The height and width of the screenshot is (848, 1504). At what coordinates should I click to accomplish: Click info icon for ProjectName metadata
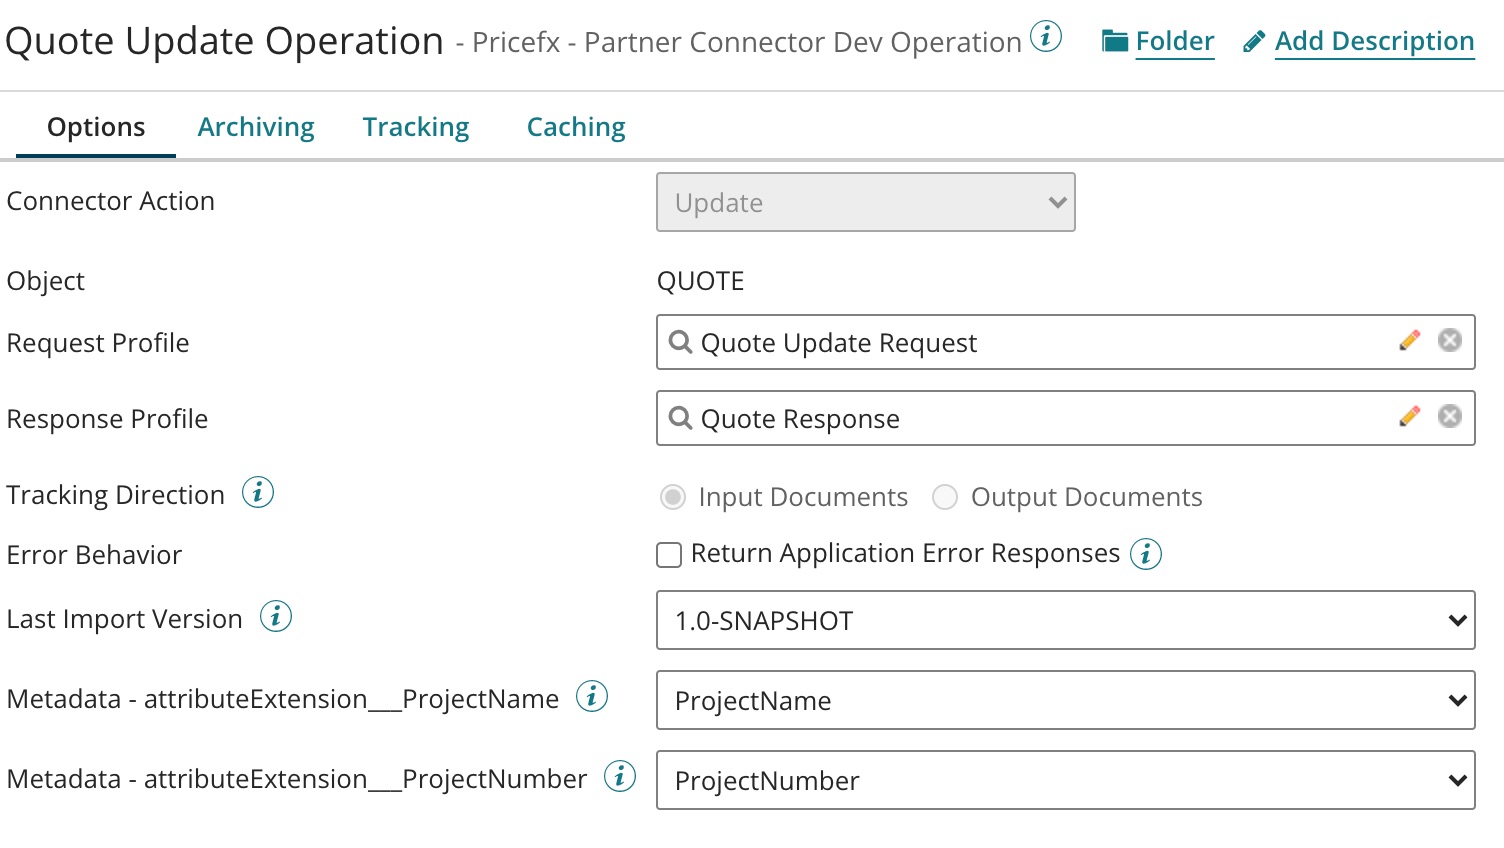point(592,697)
